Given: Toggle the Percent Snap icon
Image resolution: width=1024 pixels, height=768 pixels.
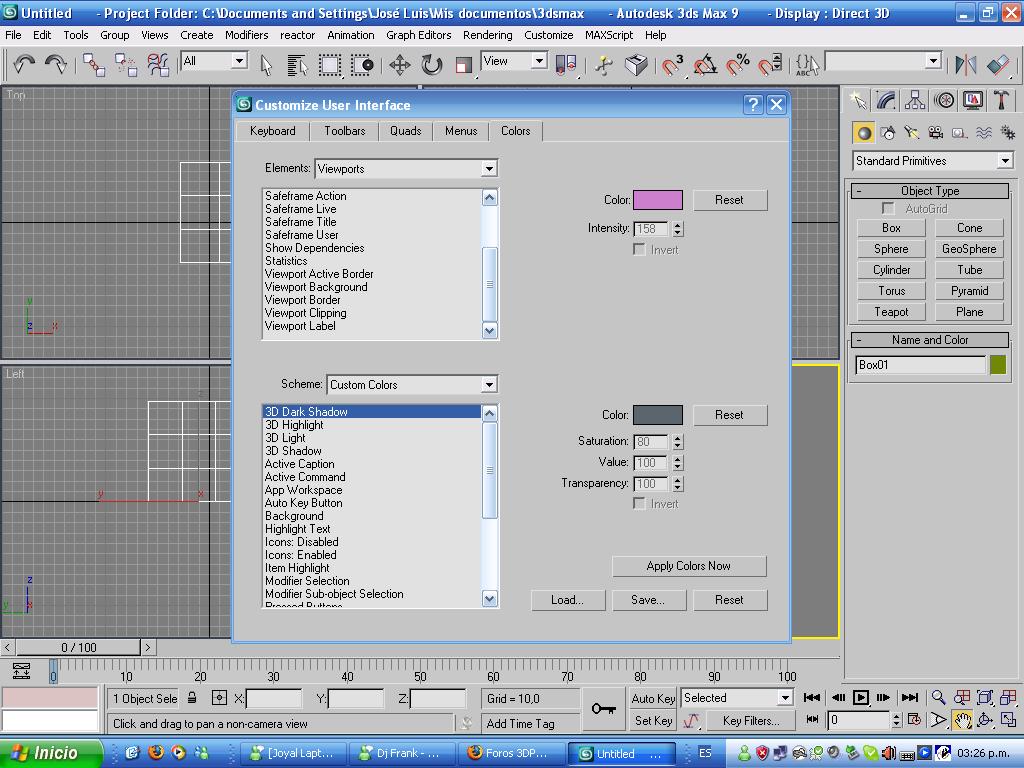Looking at the screenshot, I should pyautogui.click(x=737, y=65).
